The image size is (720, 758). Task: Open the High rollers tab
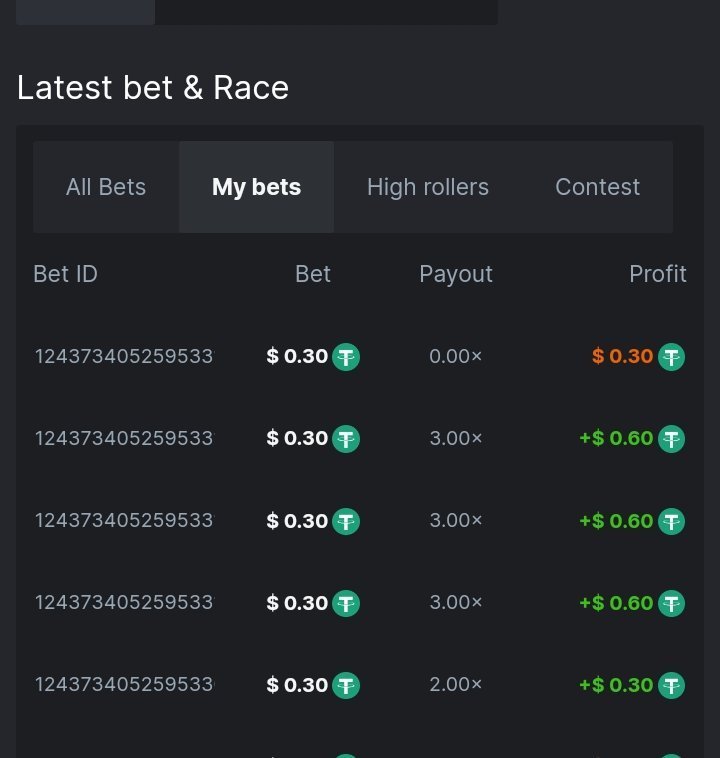click(x=428, y=187)
